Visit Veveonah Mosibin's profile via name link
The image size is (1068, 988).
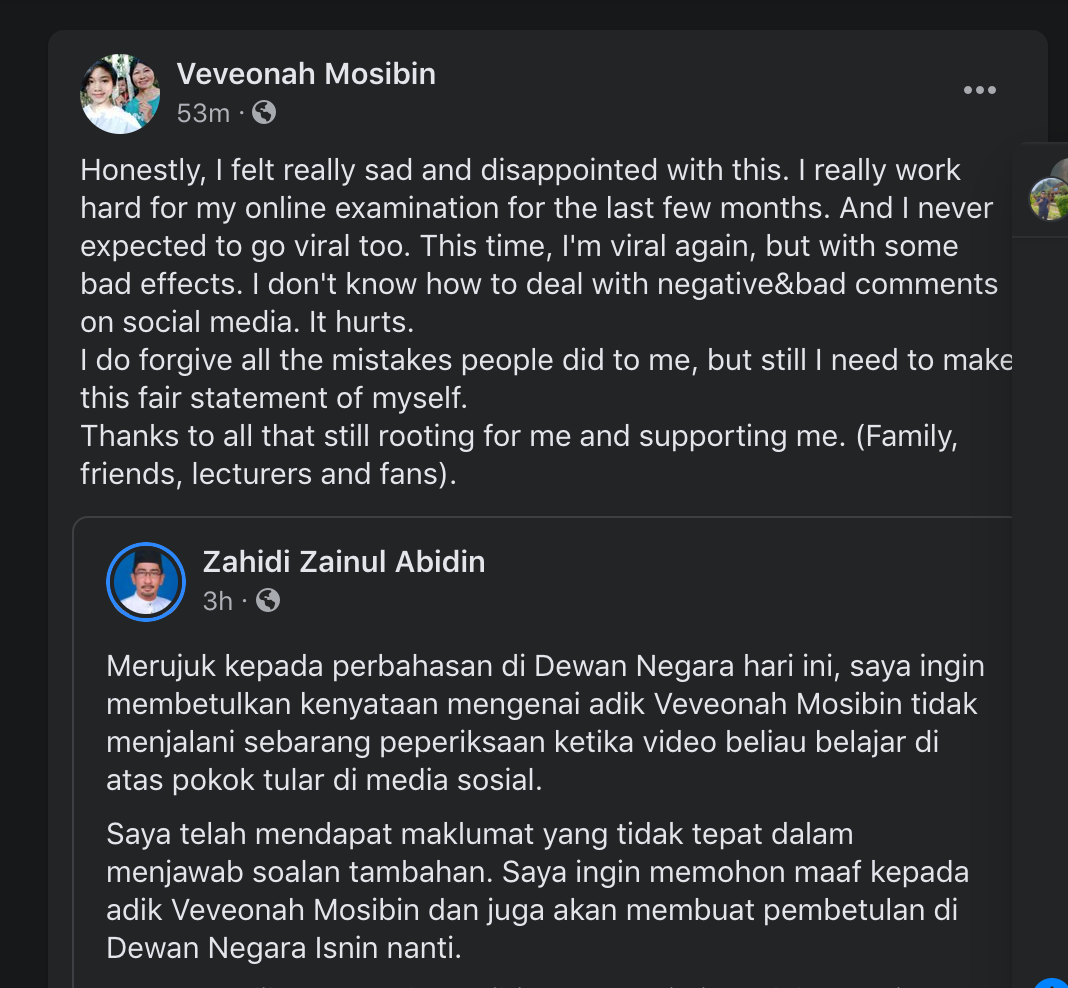tap(306, 74)
